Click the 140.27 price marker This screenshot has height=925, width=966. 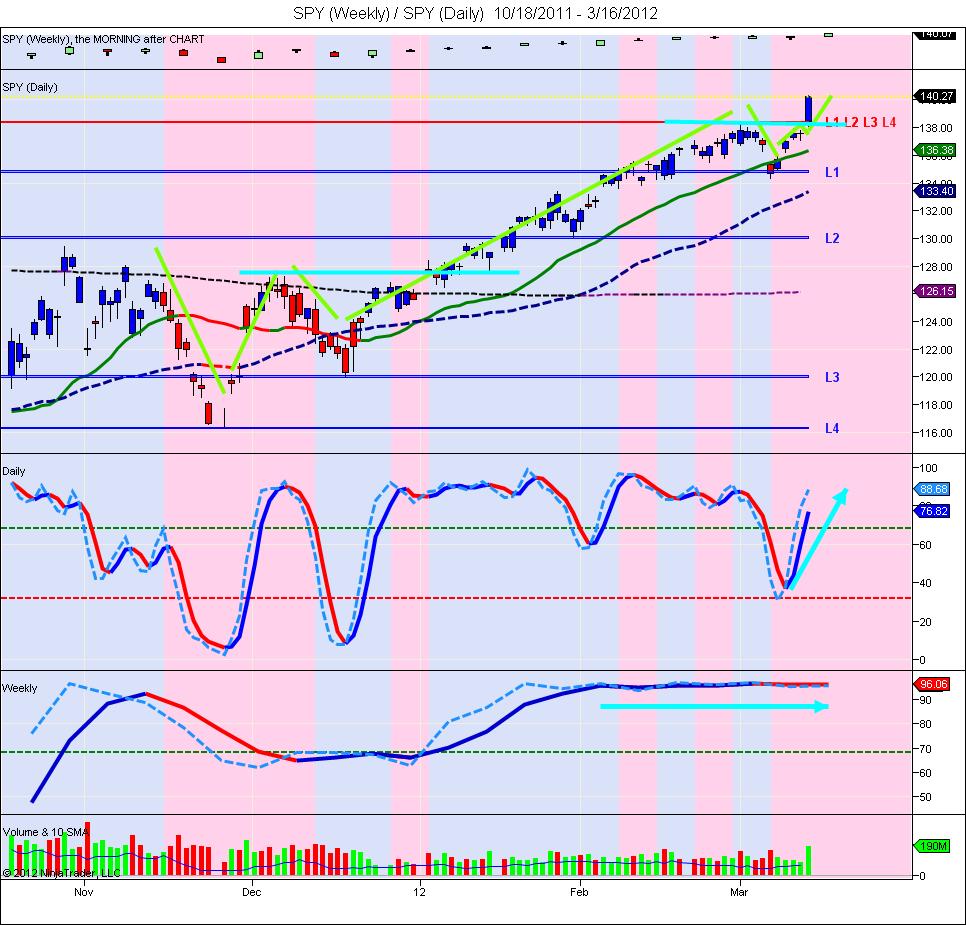936,96
